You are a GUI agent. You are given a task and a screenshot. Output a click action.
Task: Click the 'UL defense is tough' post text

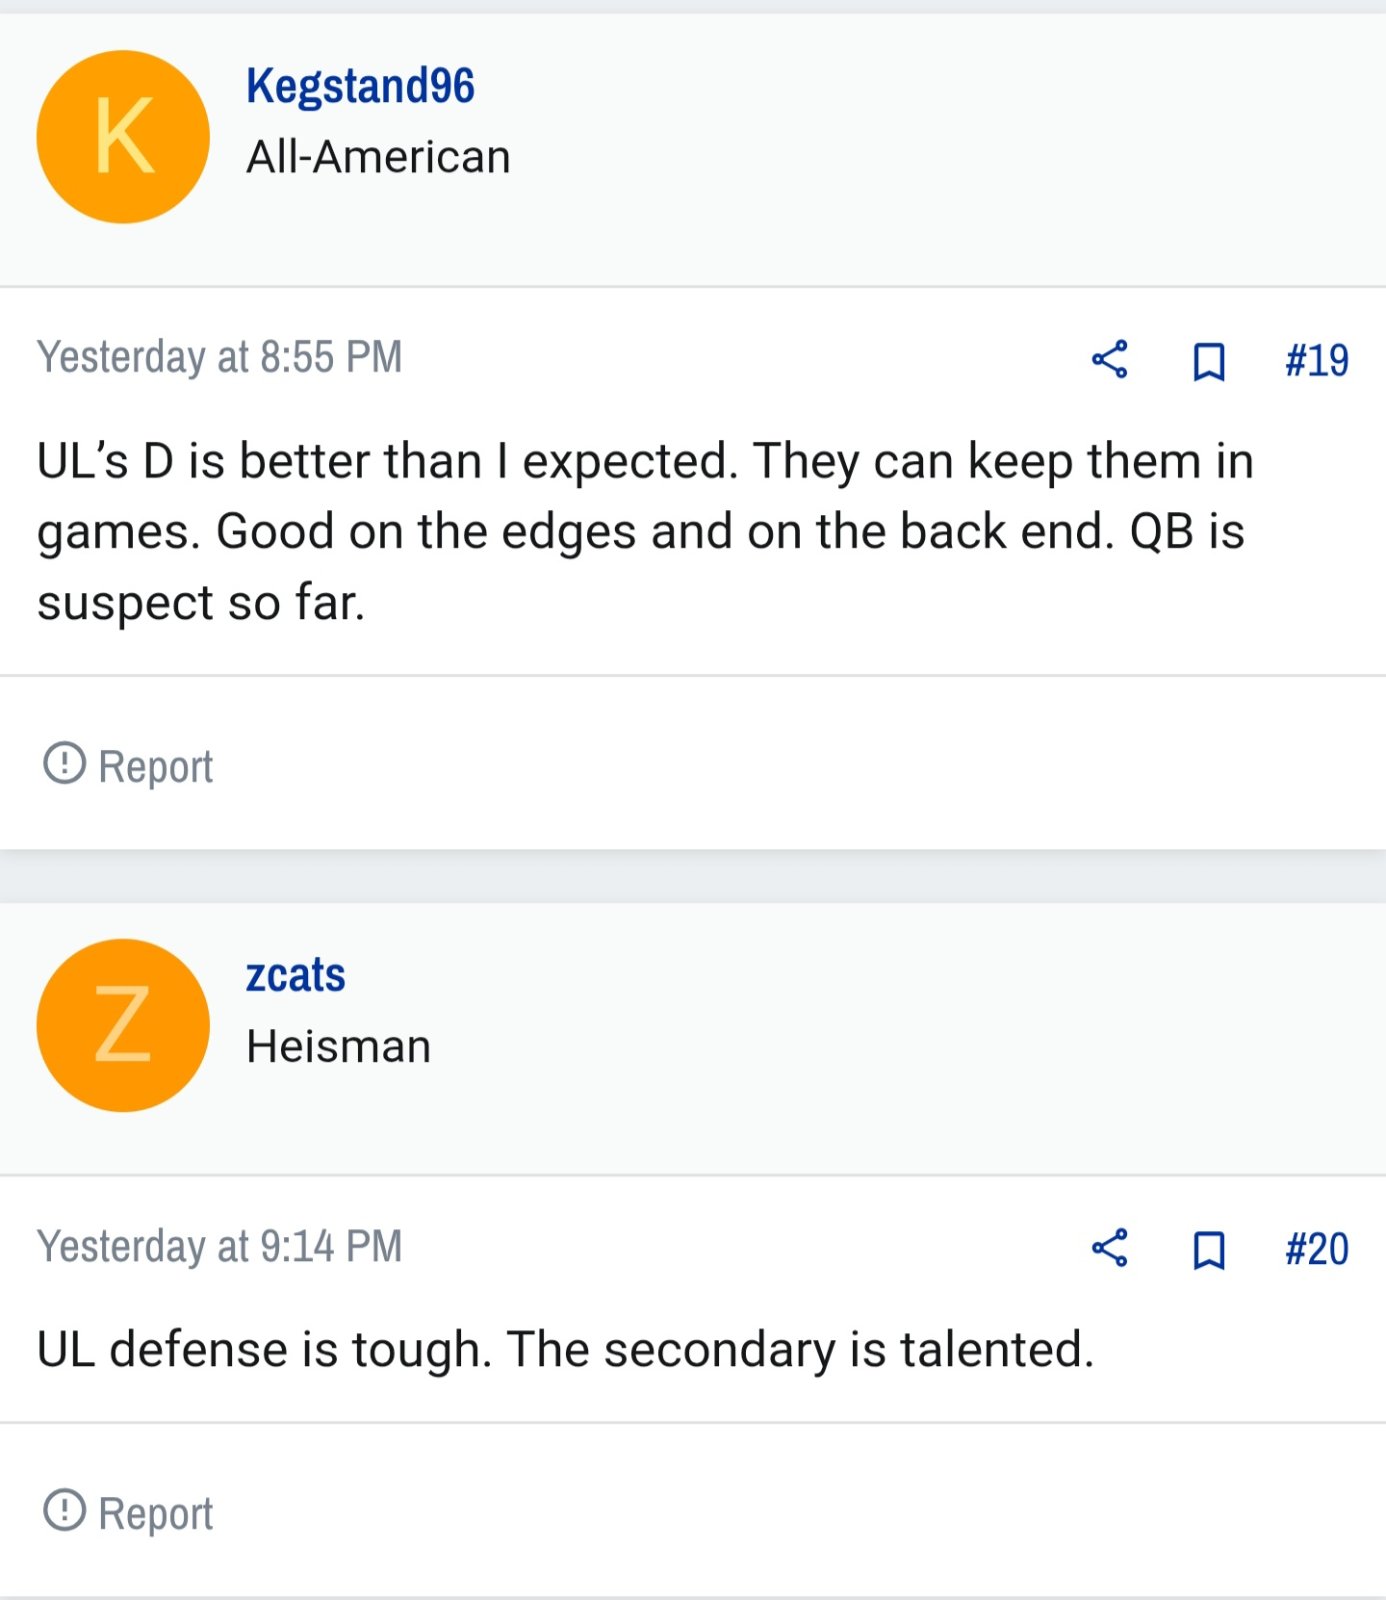coord(566,1350)
